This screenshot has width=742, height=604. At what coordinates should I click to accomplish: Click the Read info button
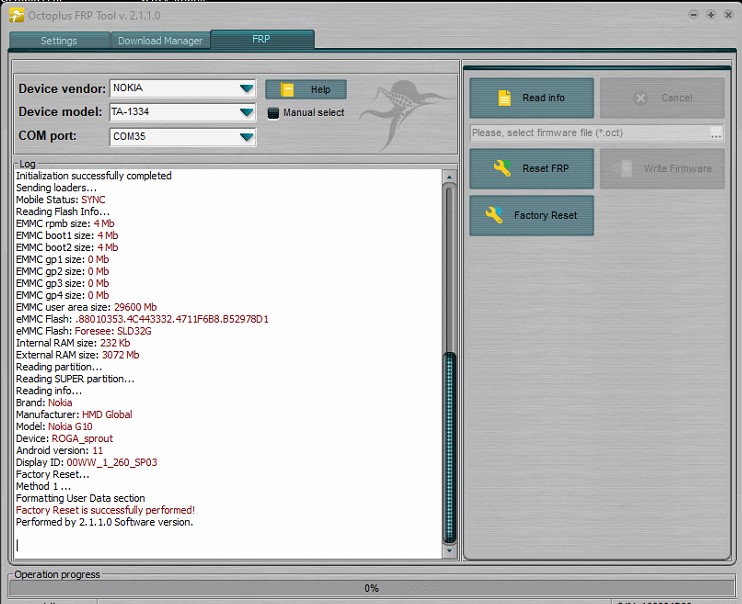[x=531, y=98]
